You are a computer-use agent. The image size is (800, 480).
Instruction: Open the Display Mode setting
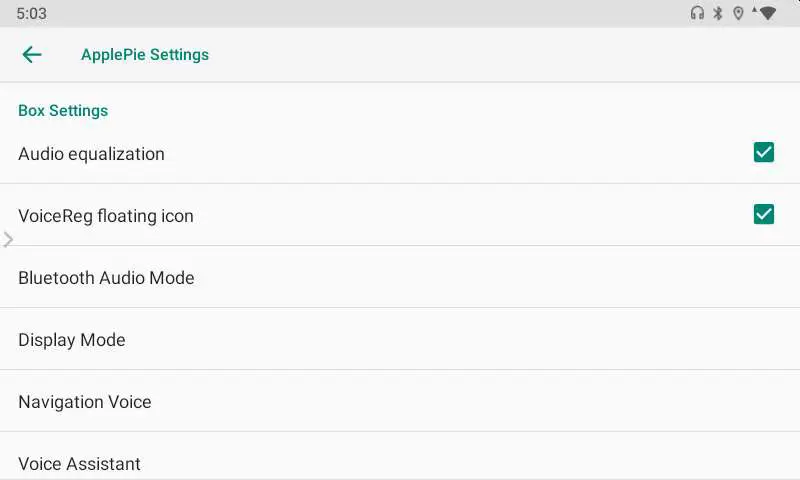click(72, 340)
